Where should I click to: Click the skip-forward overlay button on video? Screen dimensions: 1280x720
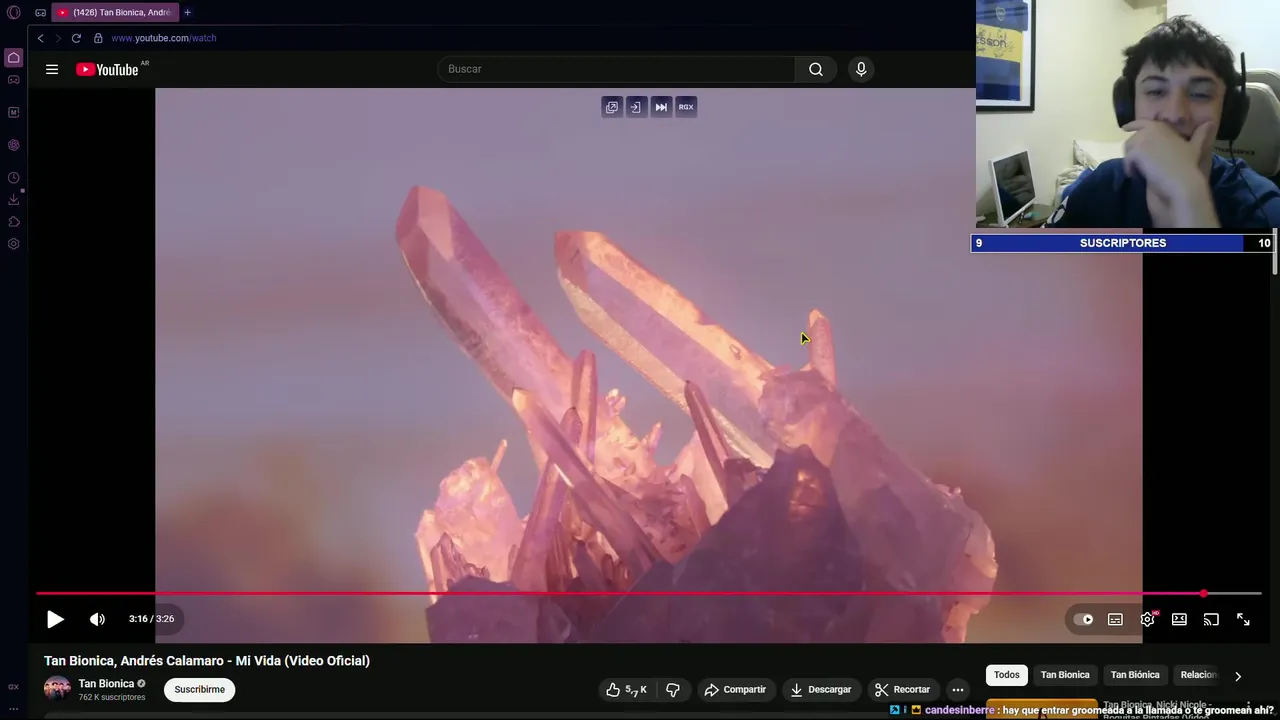point(661,107)
